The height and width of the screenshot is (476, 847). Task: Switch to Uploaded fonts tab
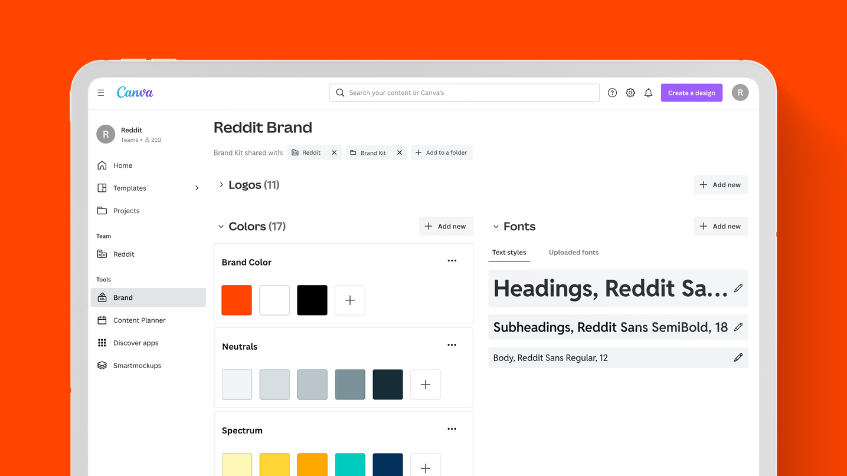(574, 252)
